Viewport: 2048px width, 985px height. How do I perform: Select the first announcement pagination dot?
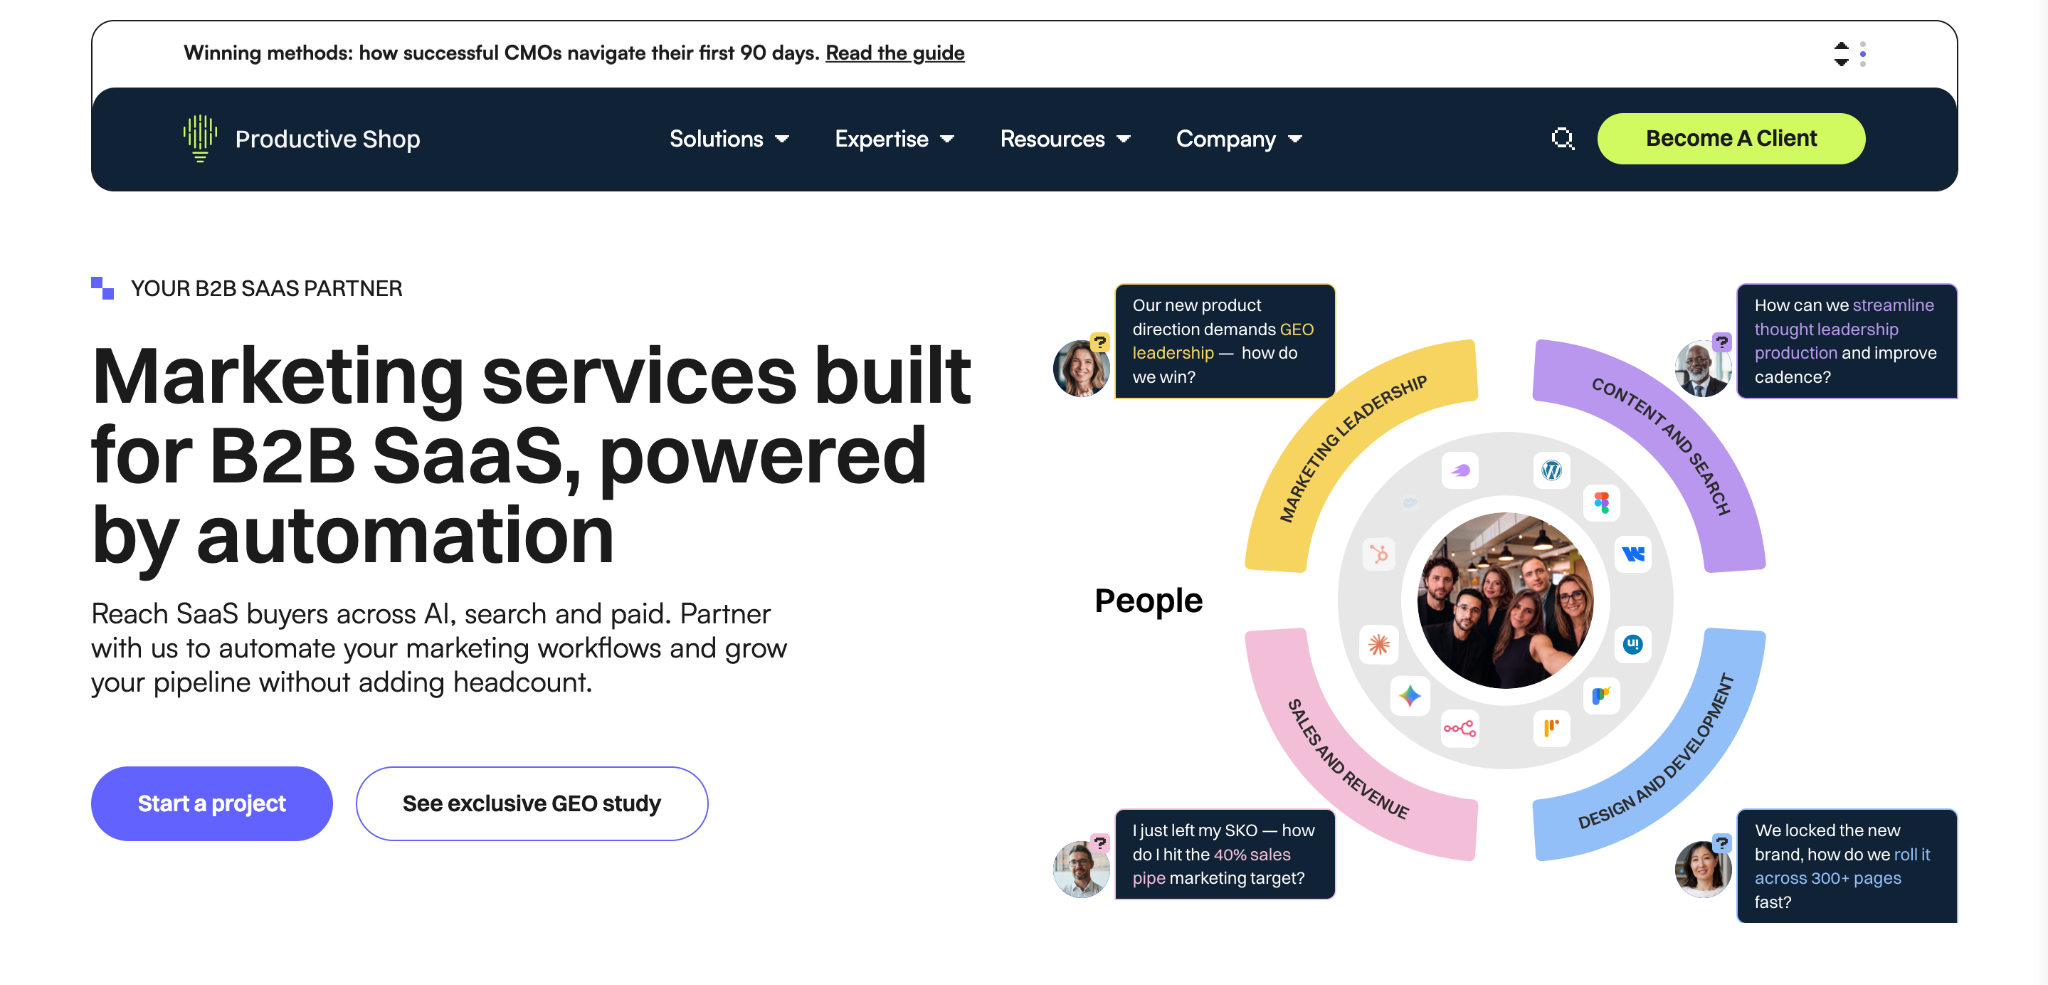(x=1863, y=43)
